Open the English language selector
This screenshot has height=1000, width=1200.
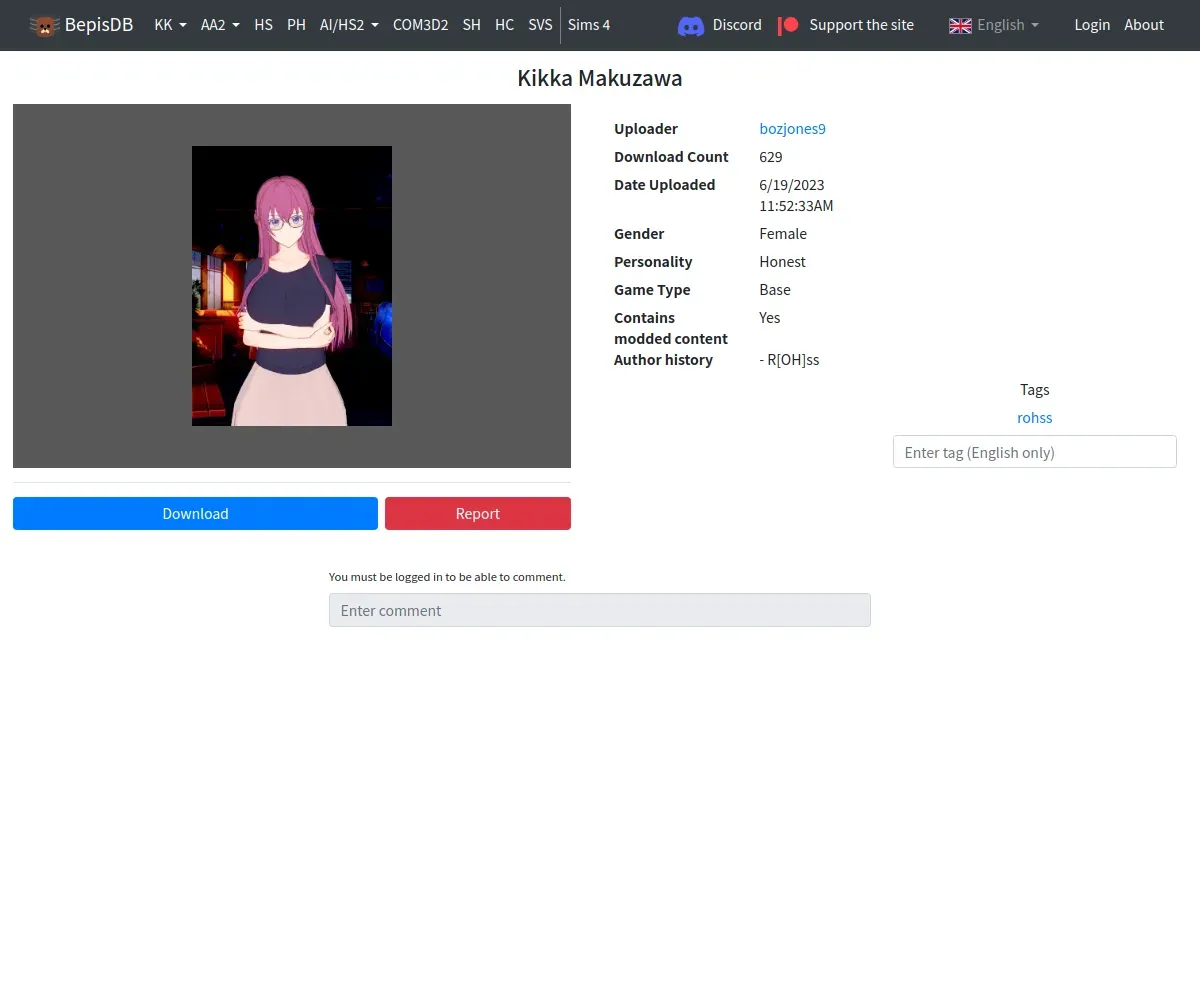(x=994, y=25)
